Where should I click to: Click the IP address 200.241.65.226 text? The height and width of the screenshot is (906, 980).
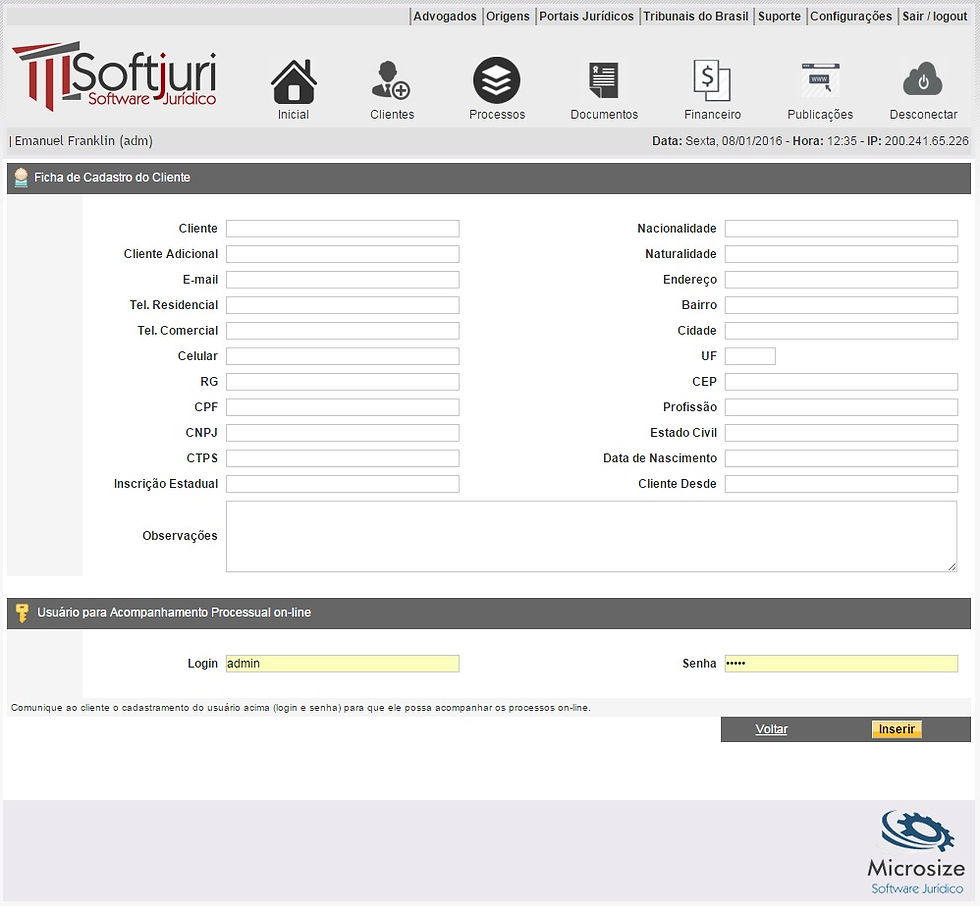926,141
